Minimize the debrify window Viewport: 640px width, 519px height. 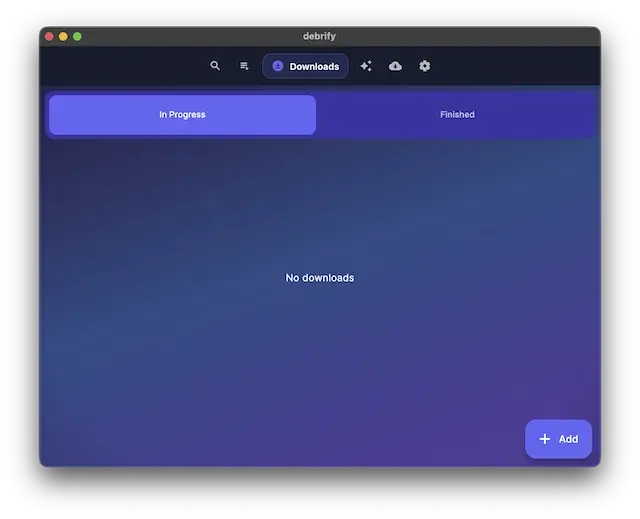pos(63,36)
